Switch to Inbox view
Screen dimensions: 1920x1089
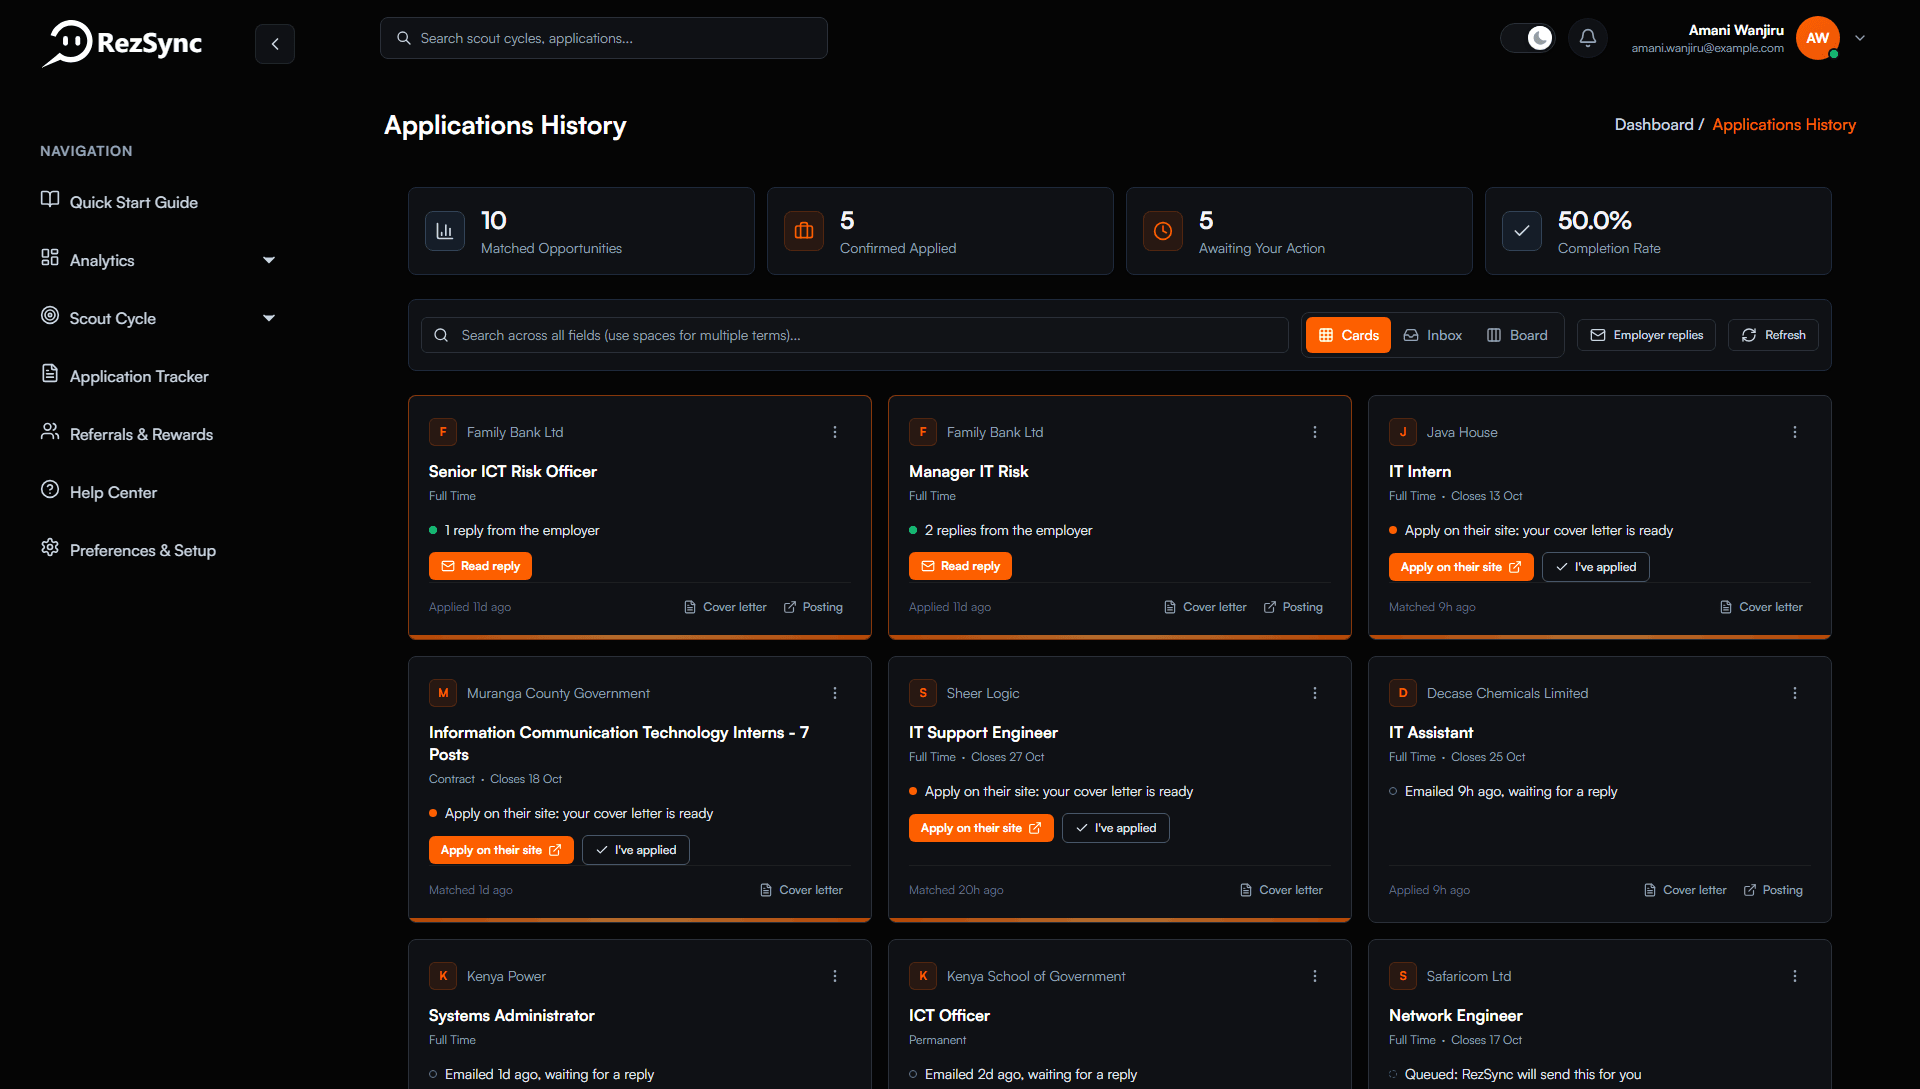click(1433, 335)
